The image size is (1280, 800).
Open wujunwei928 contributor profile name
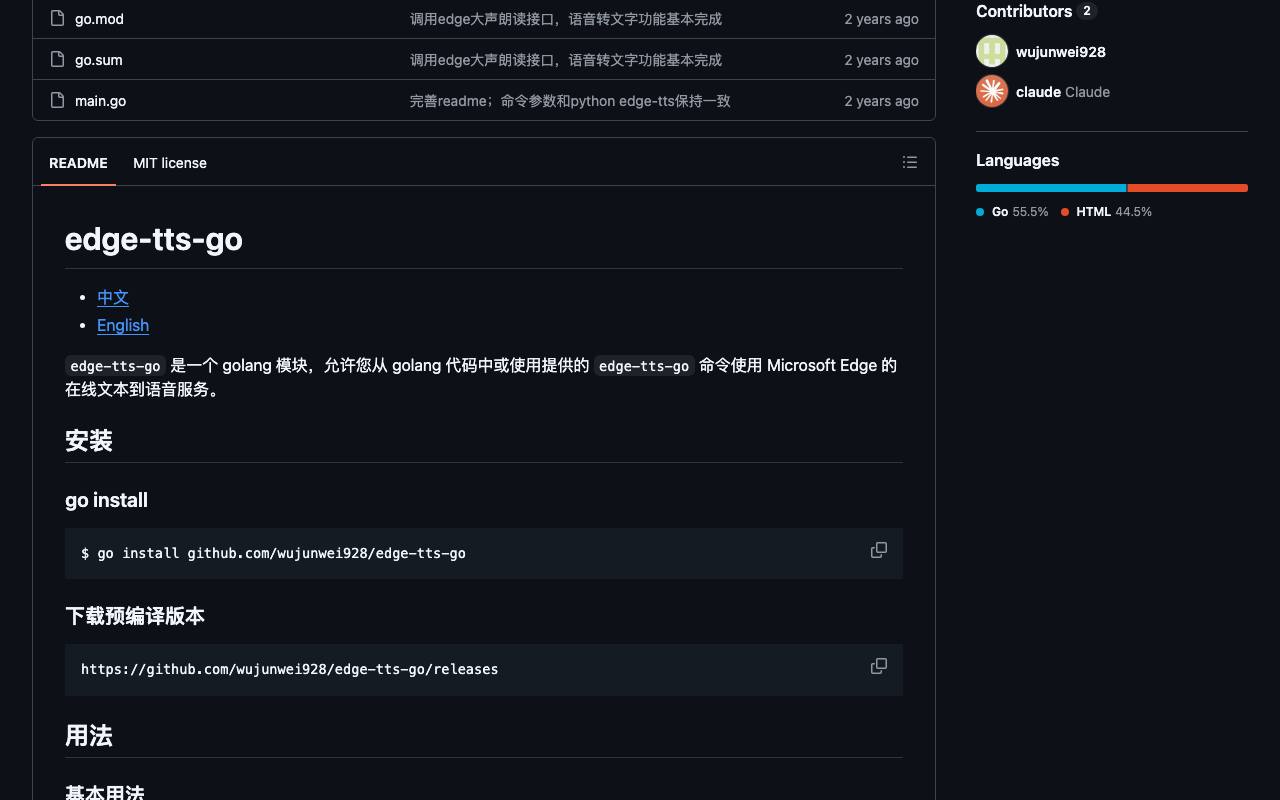(x=1061, y=52)
